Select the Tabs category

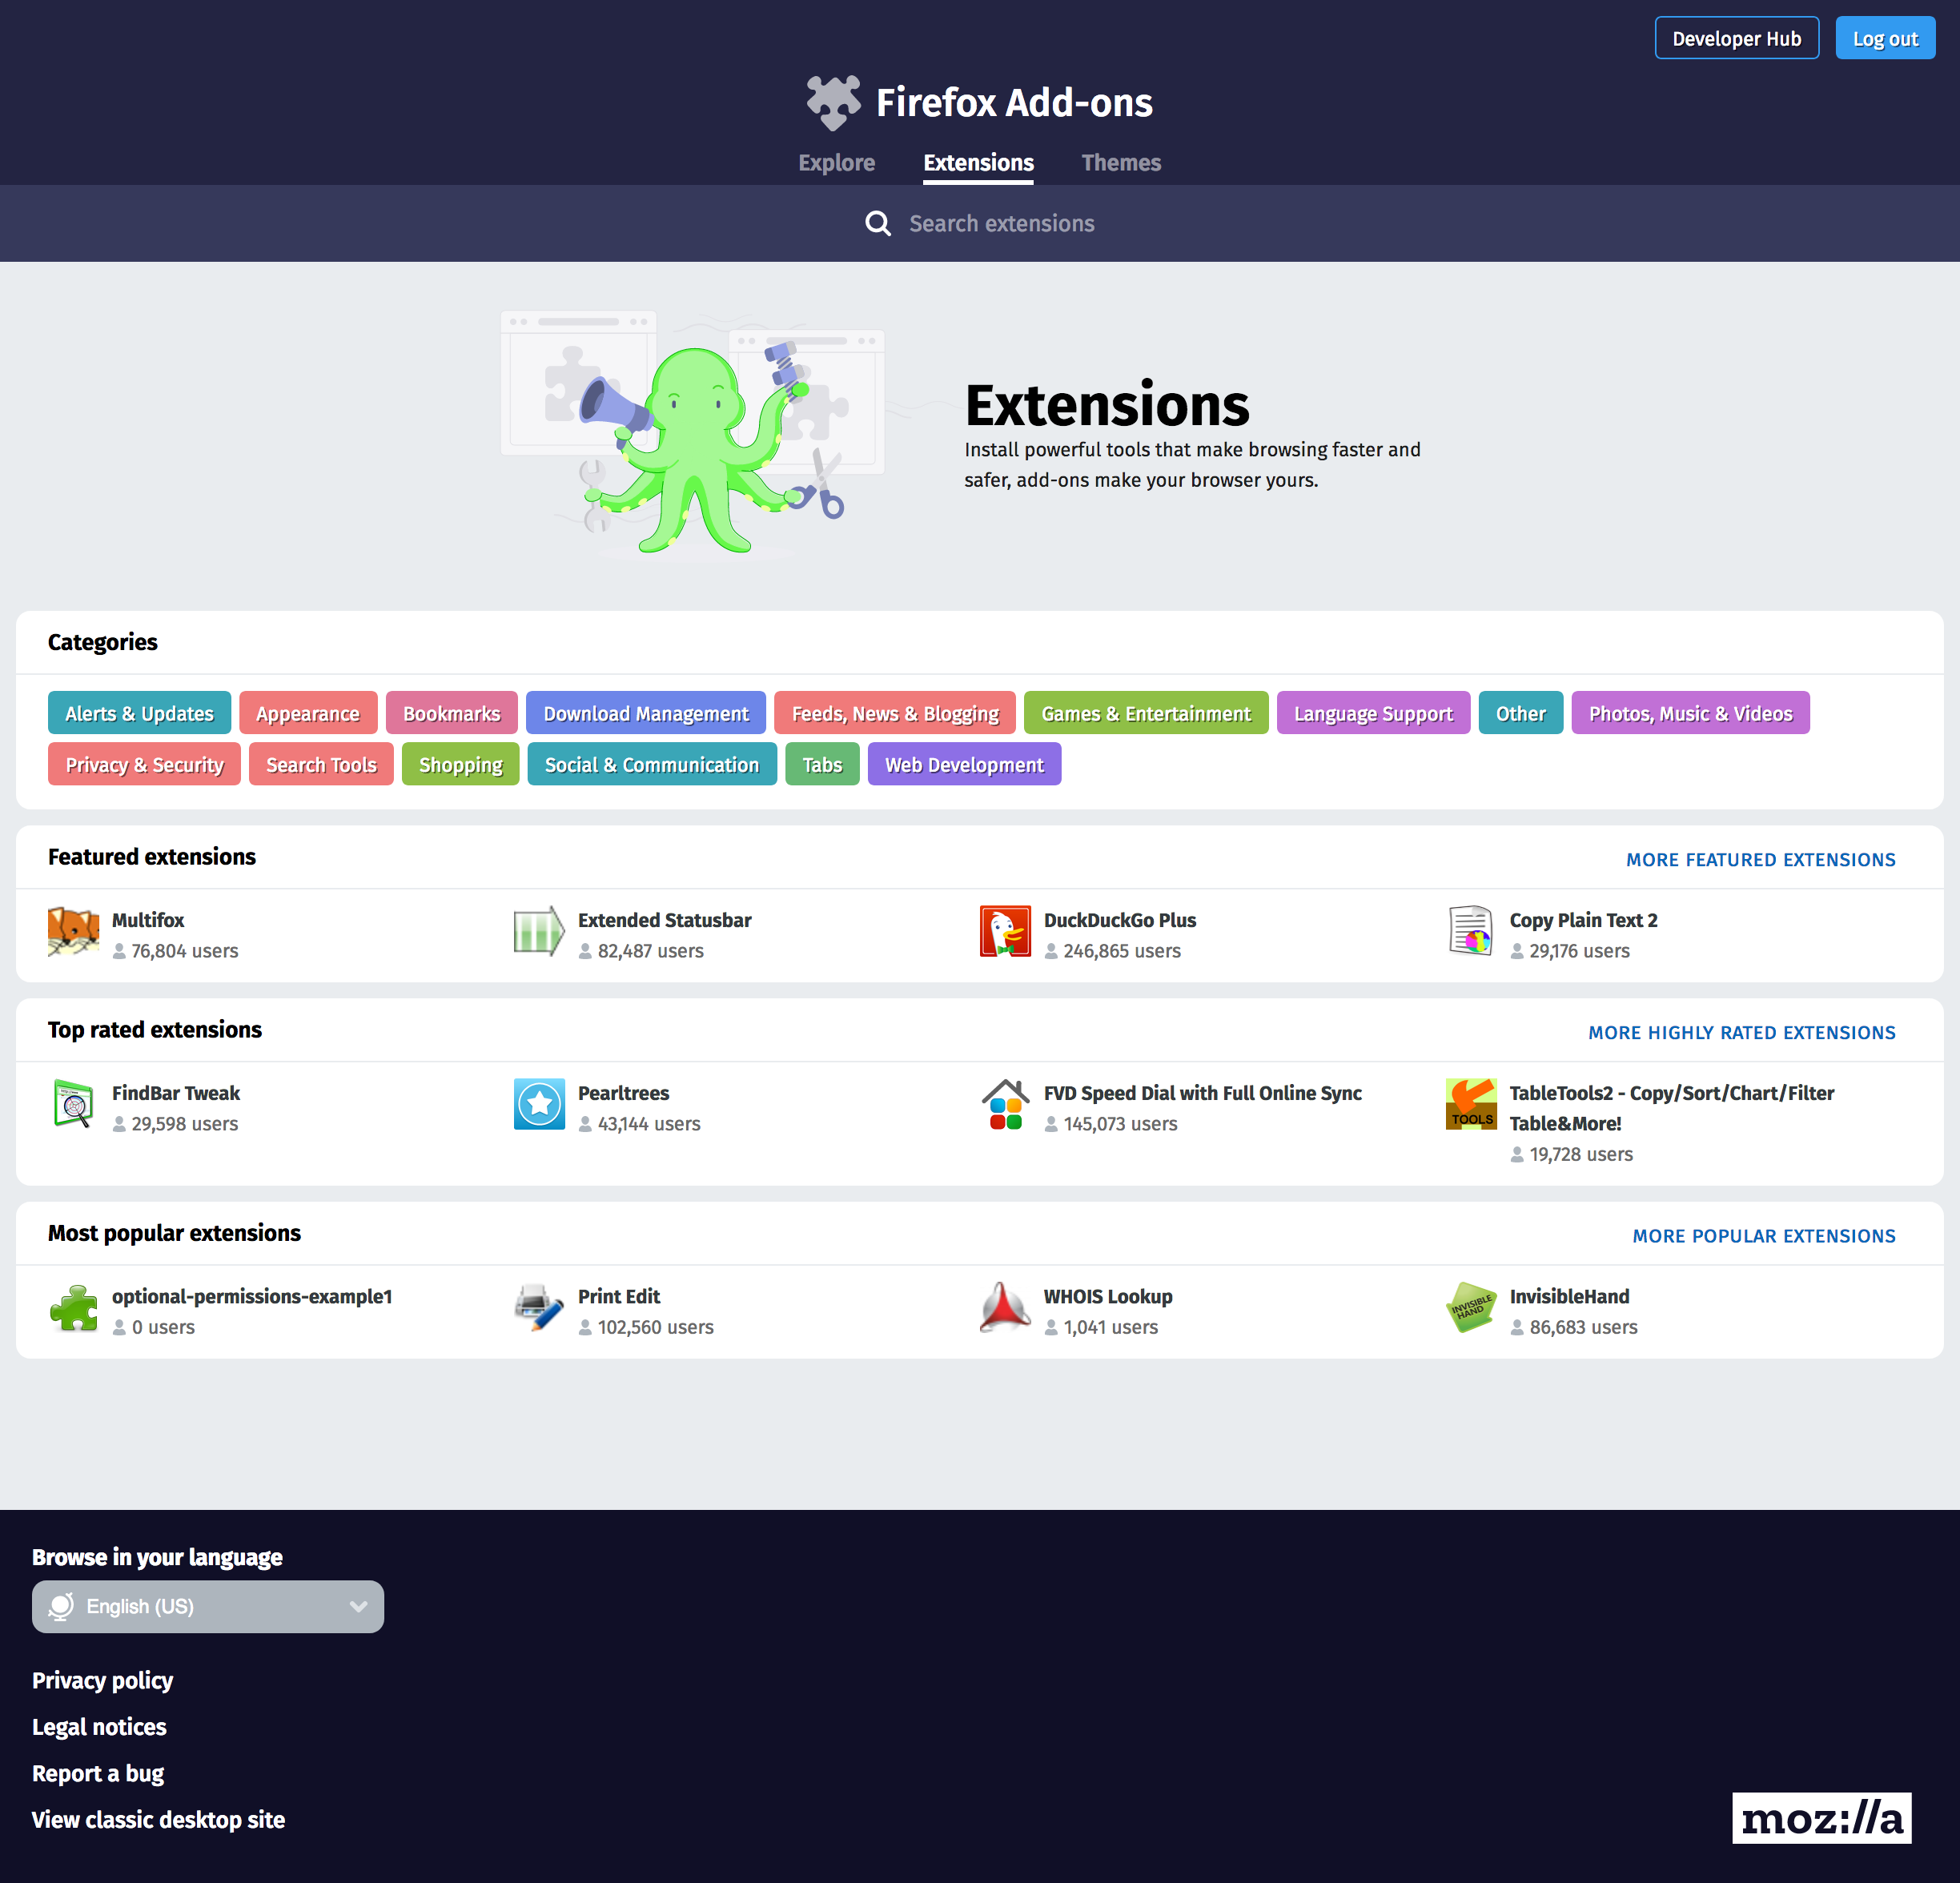(x=823, y=764)
